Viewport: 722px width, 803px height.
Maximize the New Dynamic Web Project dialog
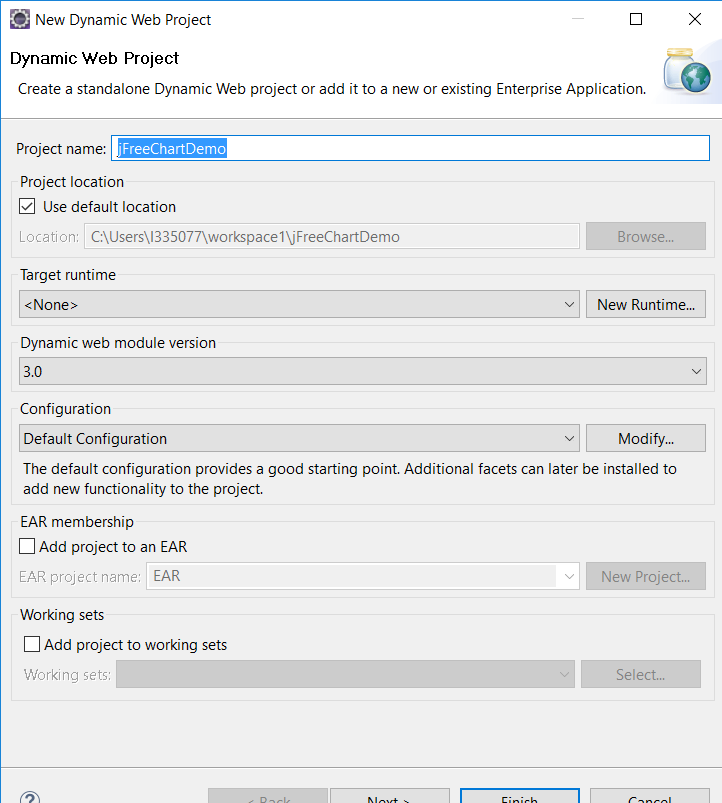[x=636, y=19]
